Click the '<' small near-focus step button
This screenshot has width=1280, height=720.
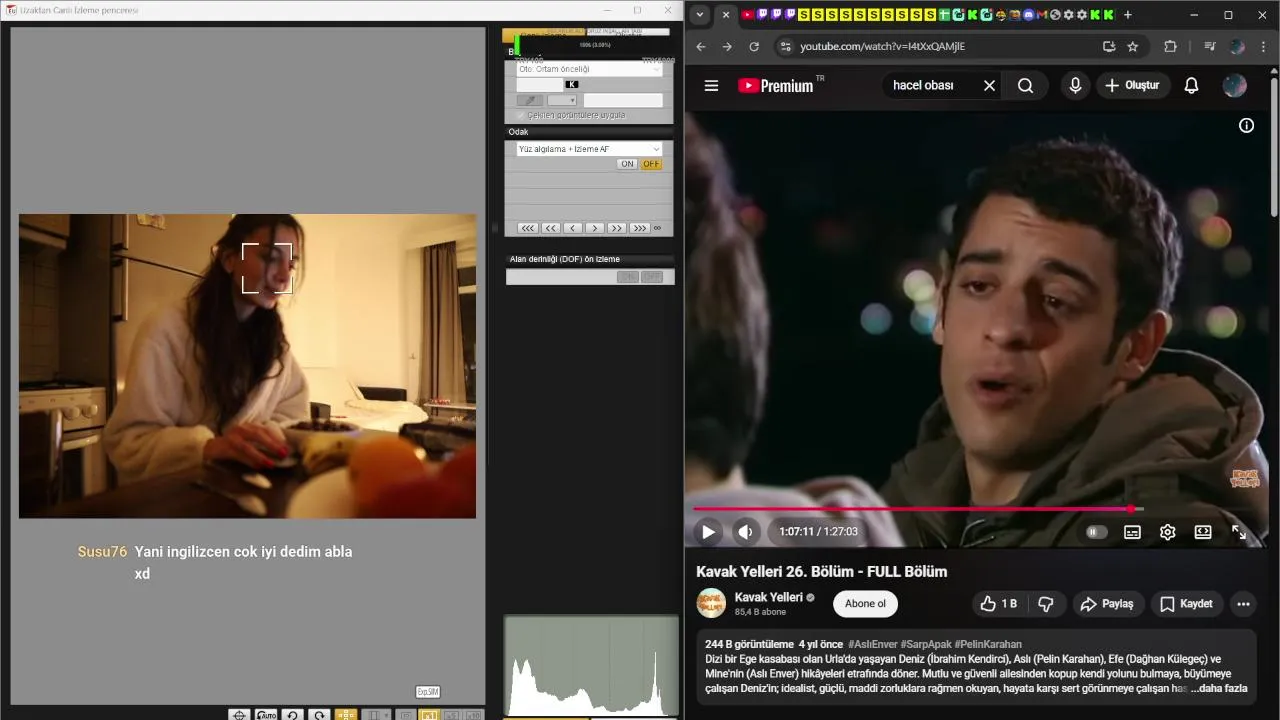[x=573, y=228]
